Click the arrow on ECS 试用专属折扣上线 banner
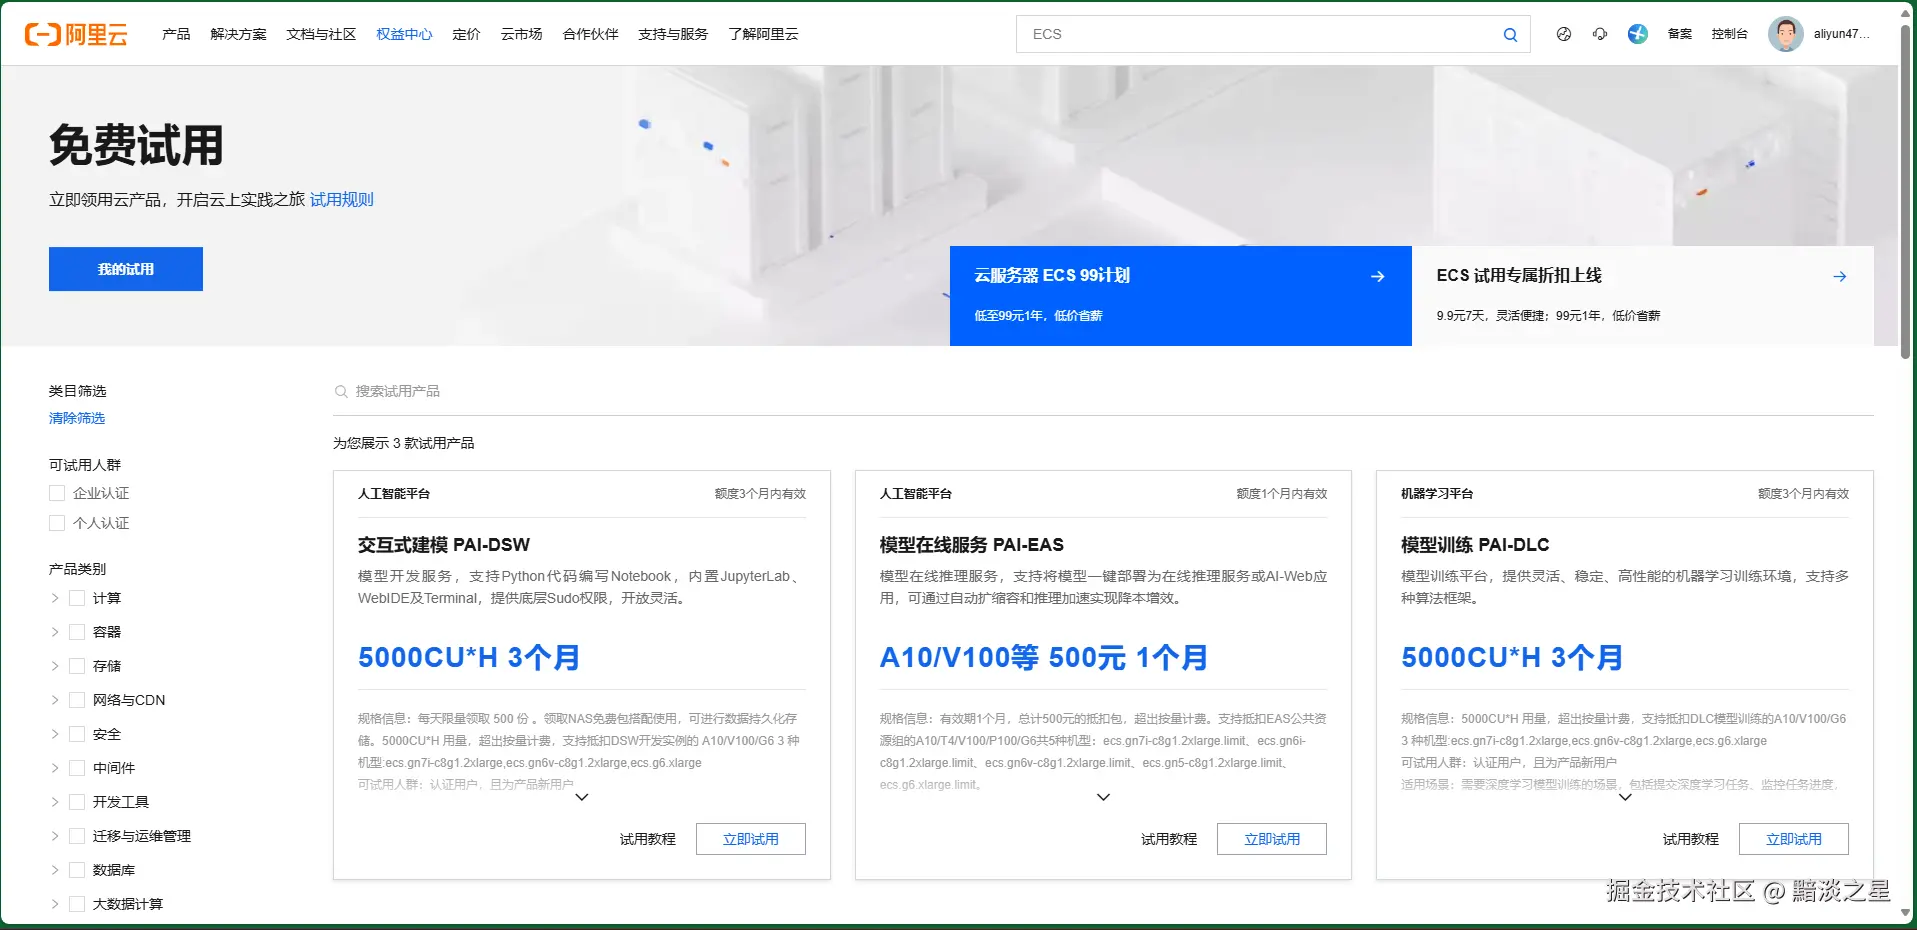This screenshot has height=930, width=1917. pos(1839,276)
